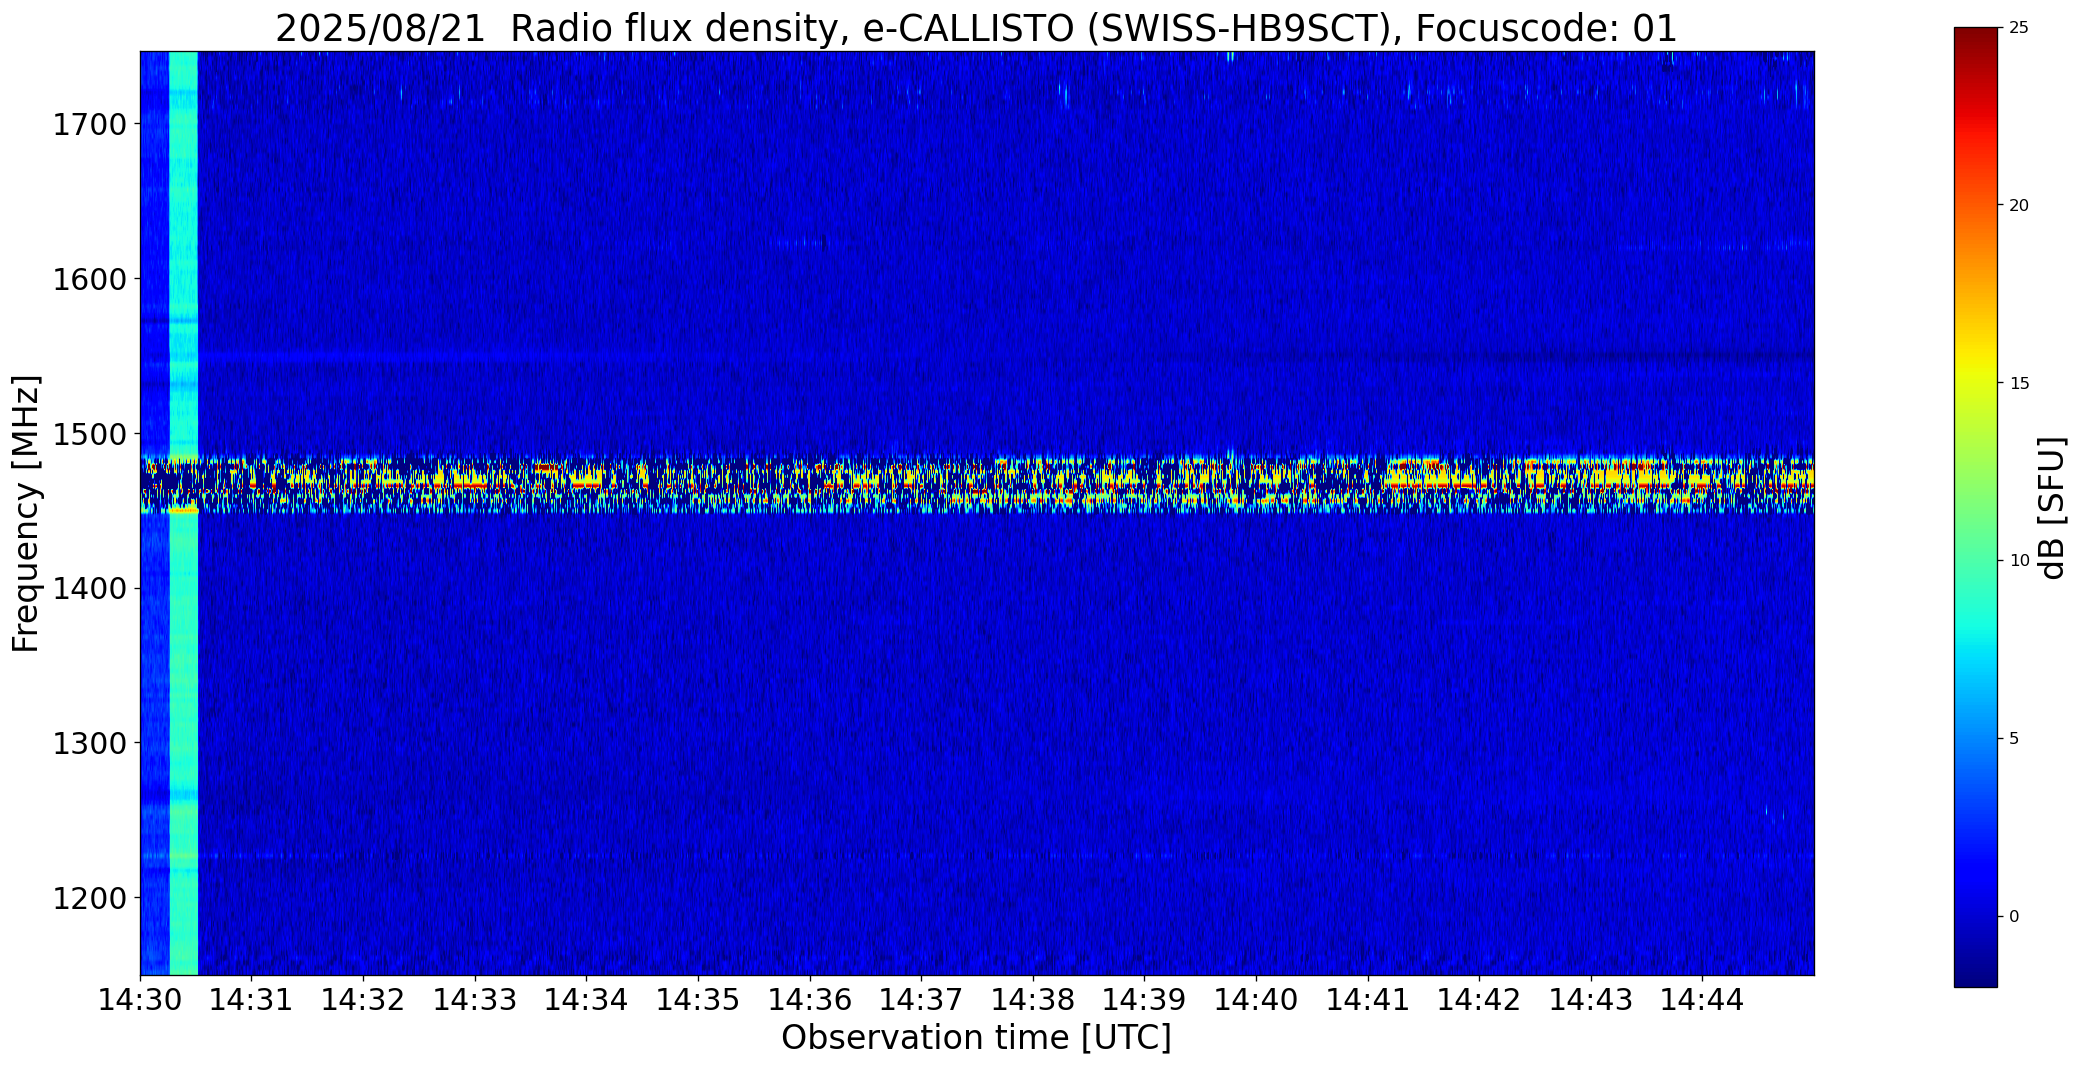Viewport: 2082px width, 1067px height.
Task: Click the 1300 frequency tick label
Action: pyautogui.click(x=91, y=744)
